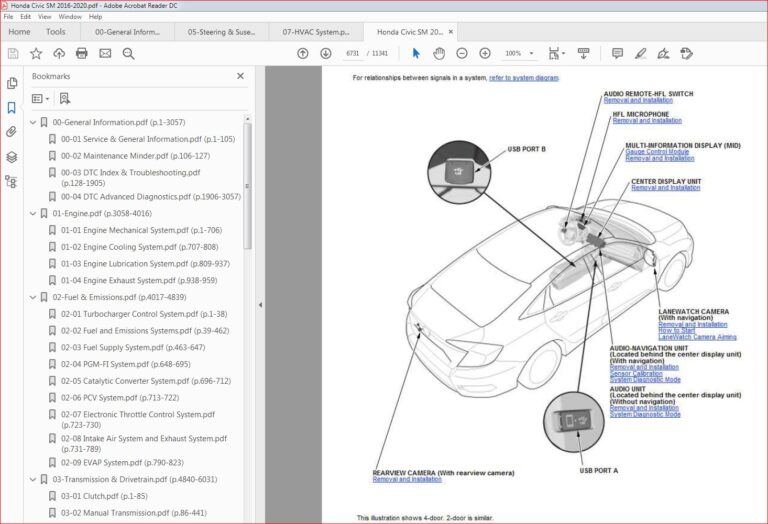Click the stamp tool icon
Viewport: 768px width, 524px height.
(x=687, y=53)
